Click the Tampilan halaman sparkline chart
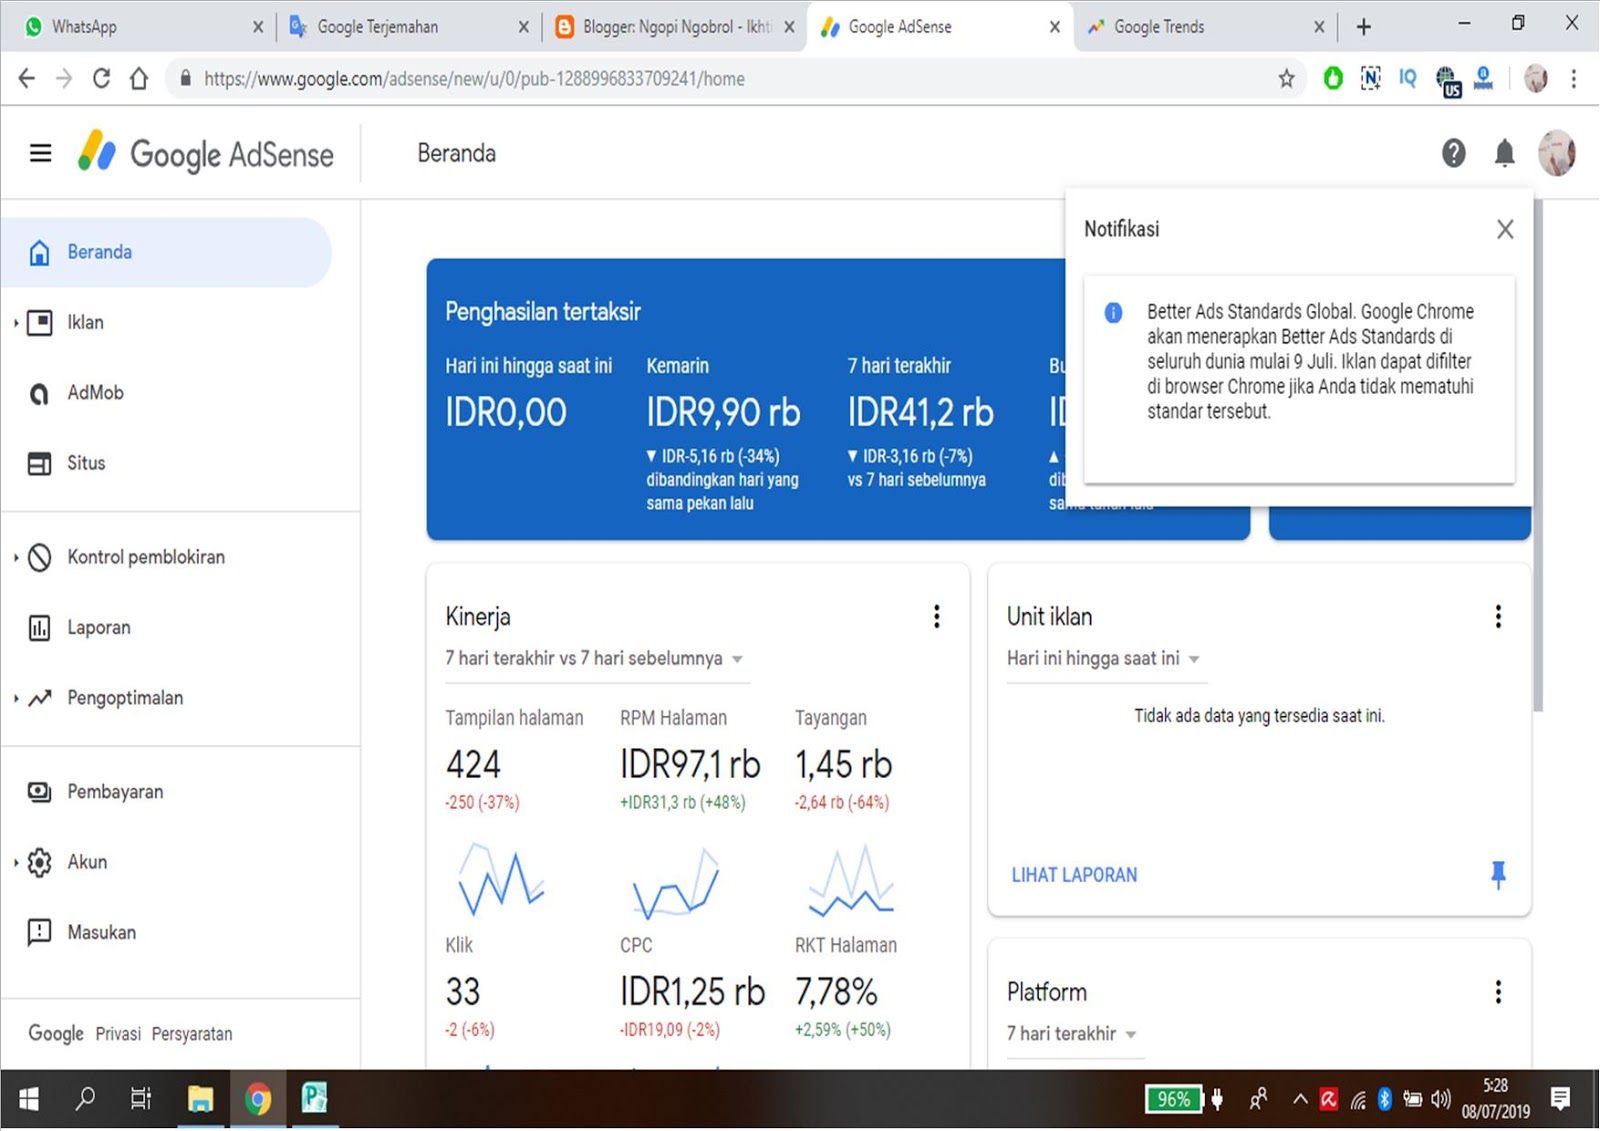The width and height of the screenshot is (1600, 1131). point(500,880)
